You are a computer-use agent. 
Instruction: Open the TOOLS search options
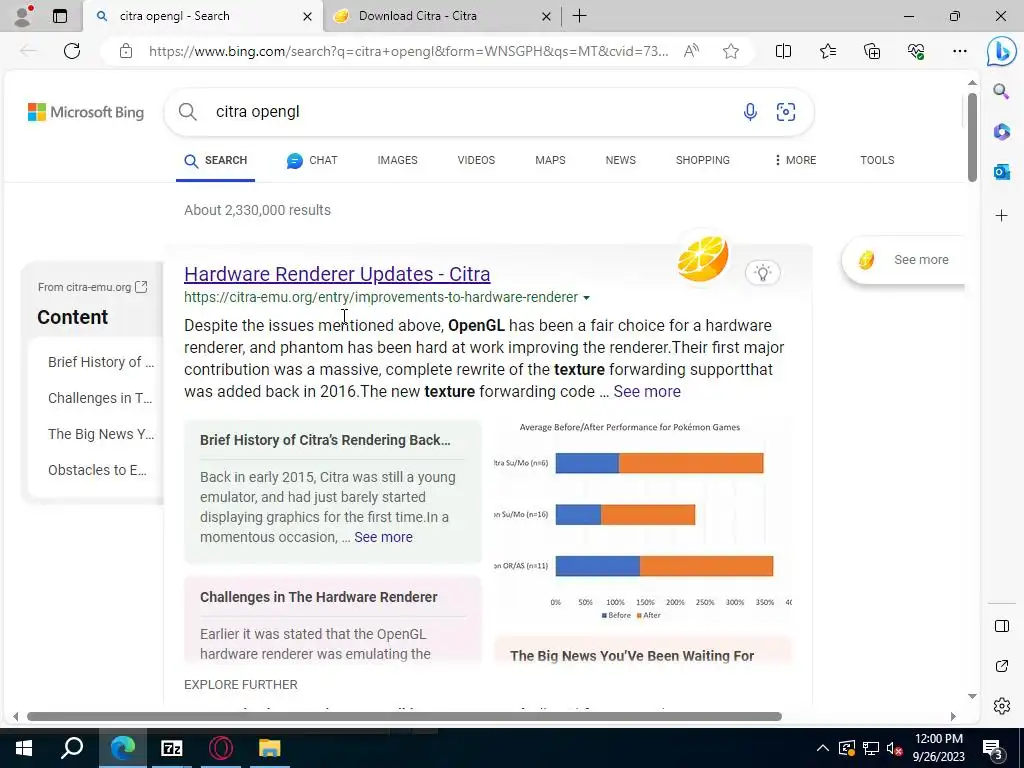point(877,160)
